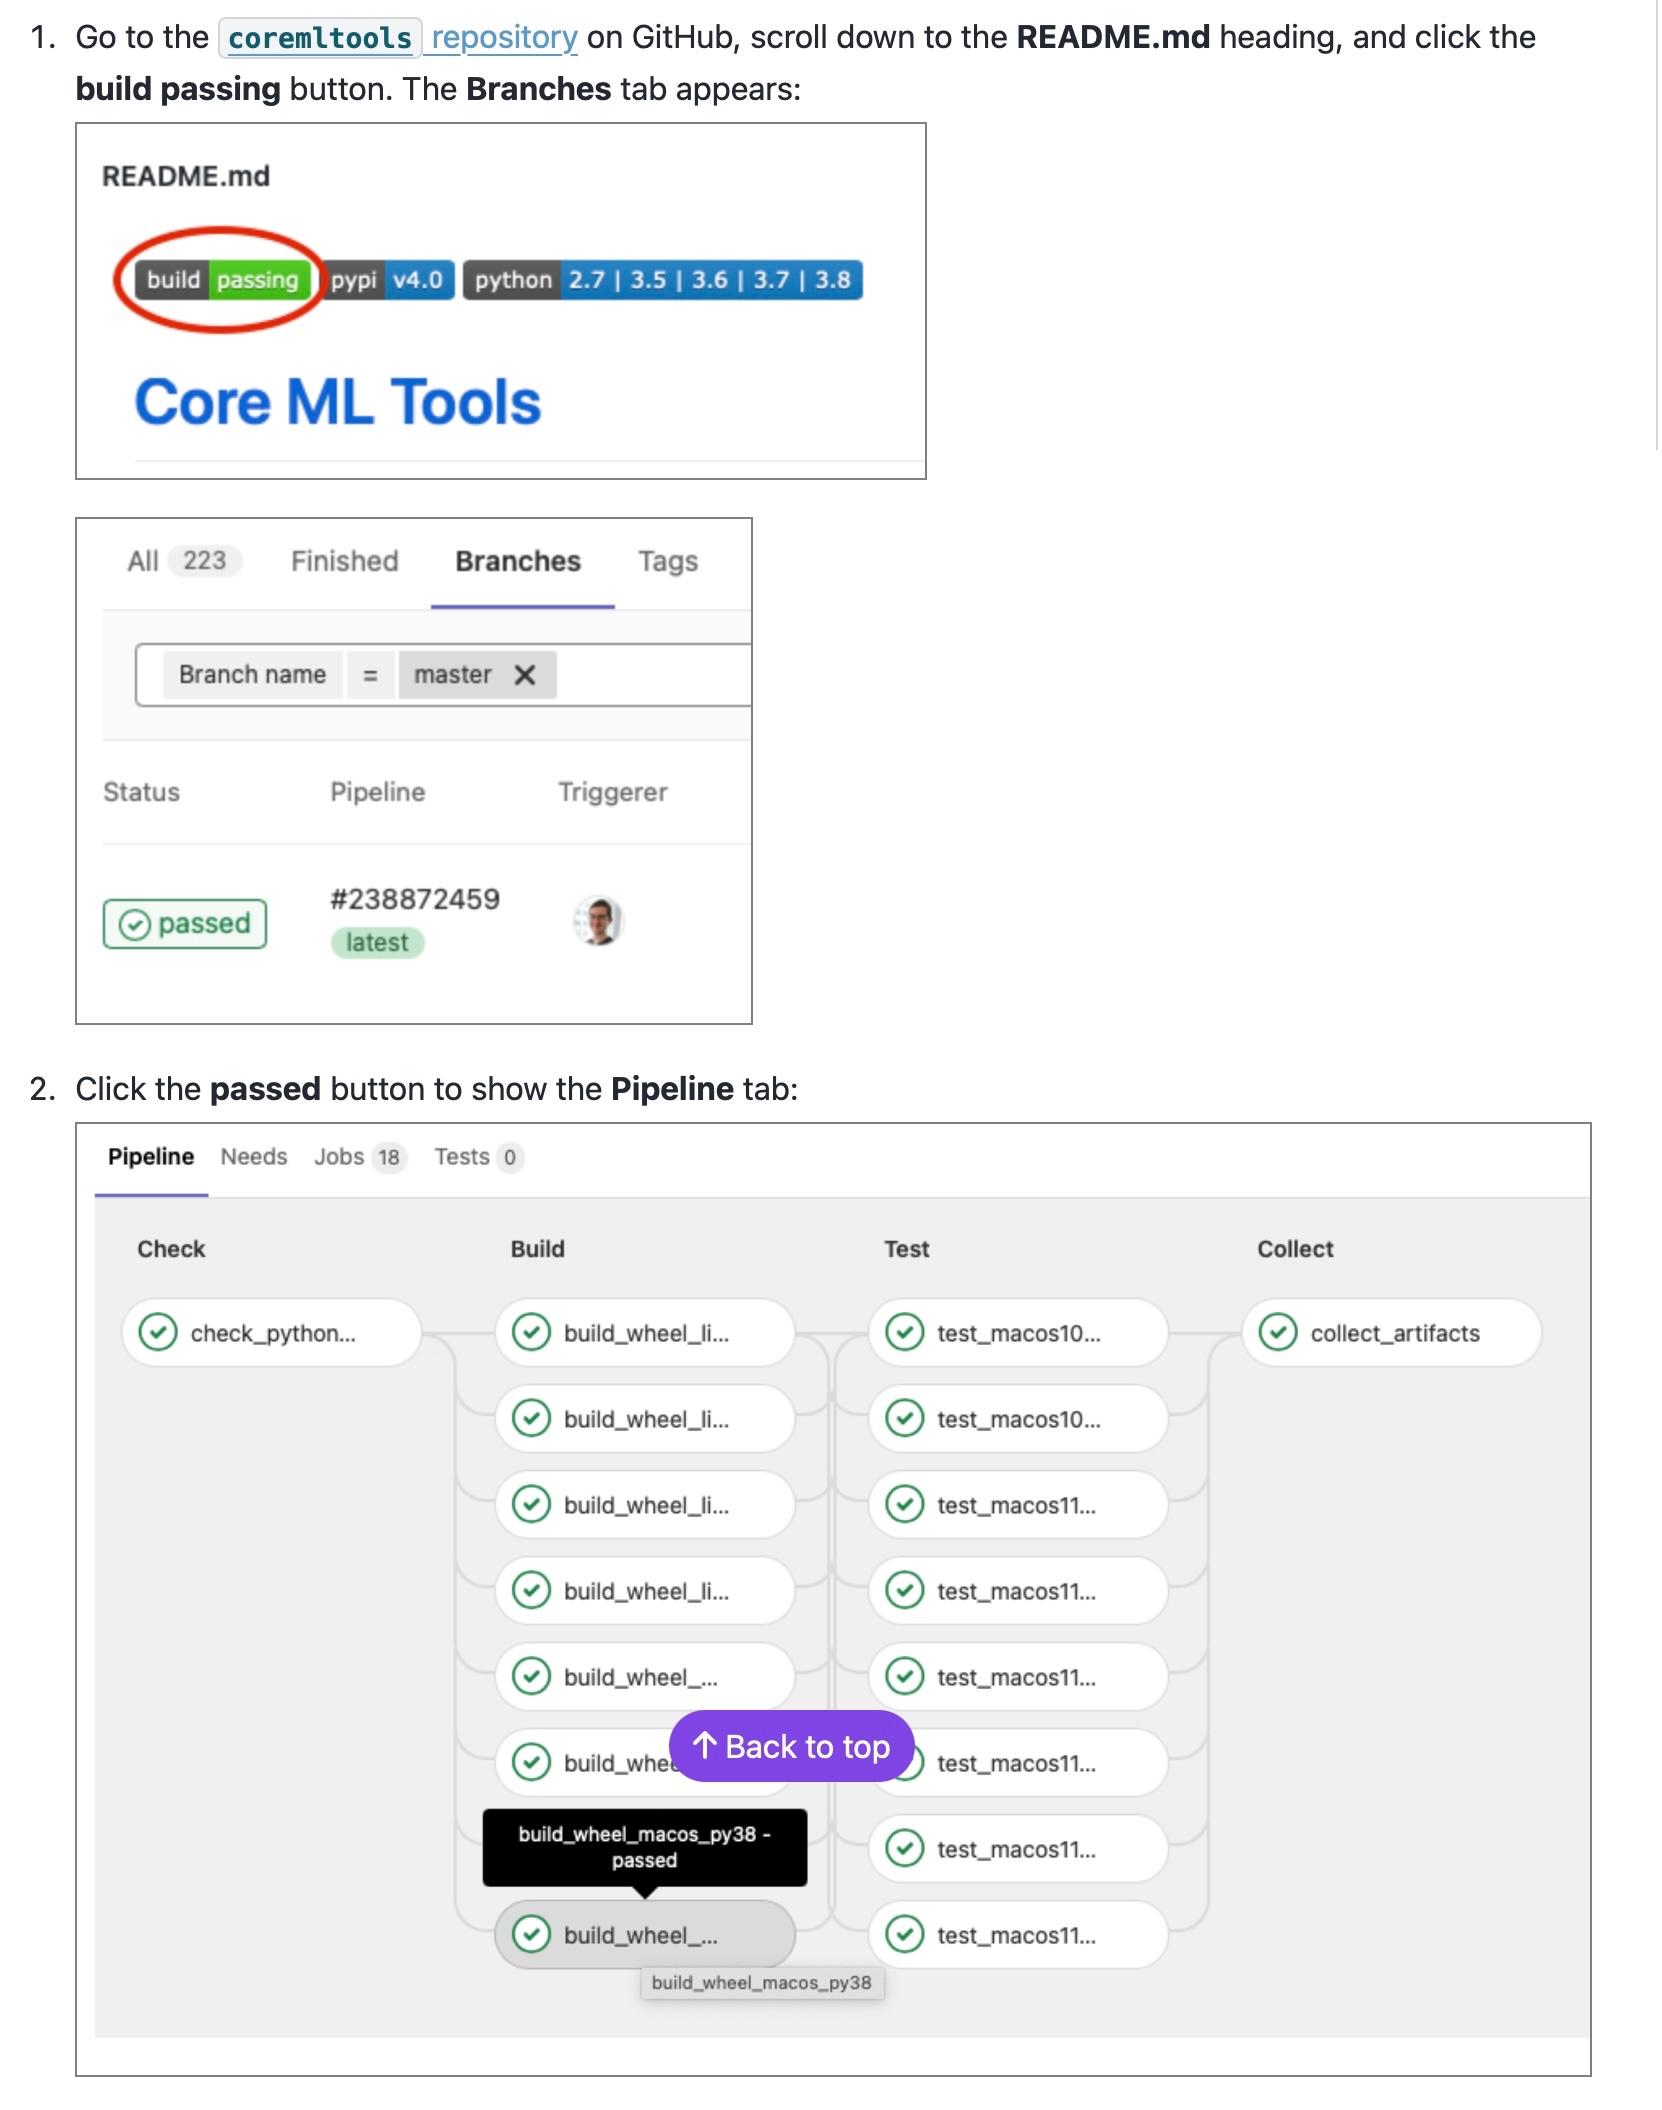Open the Jobs 18 tab

359,1157
